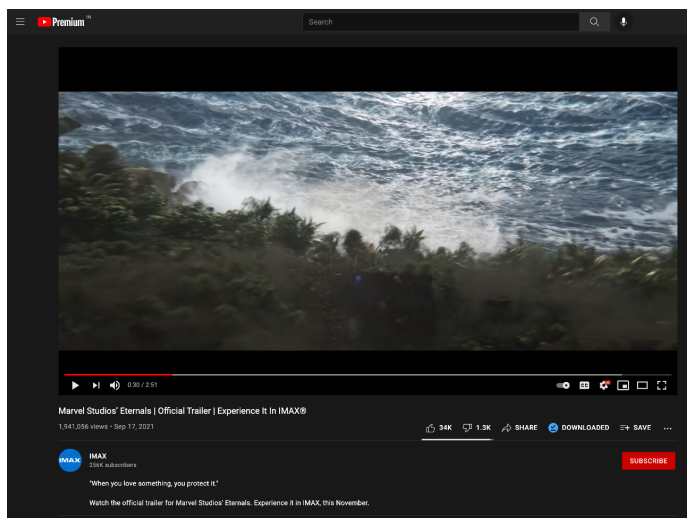Dislike the video with thumbs down
This screenshot has width=689, height=524.
476,428
